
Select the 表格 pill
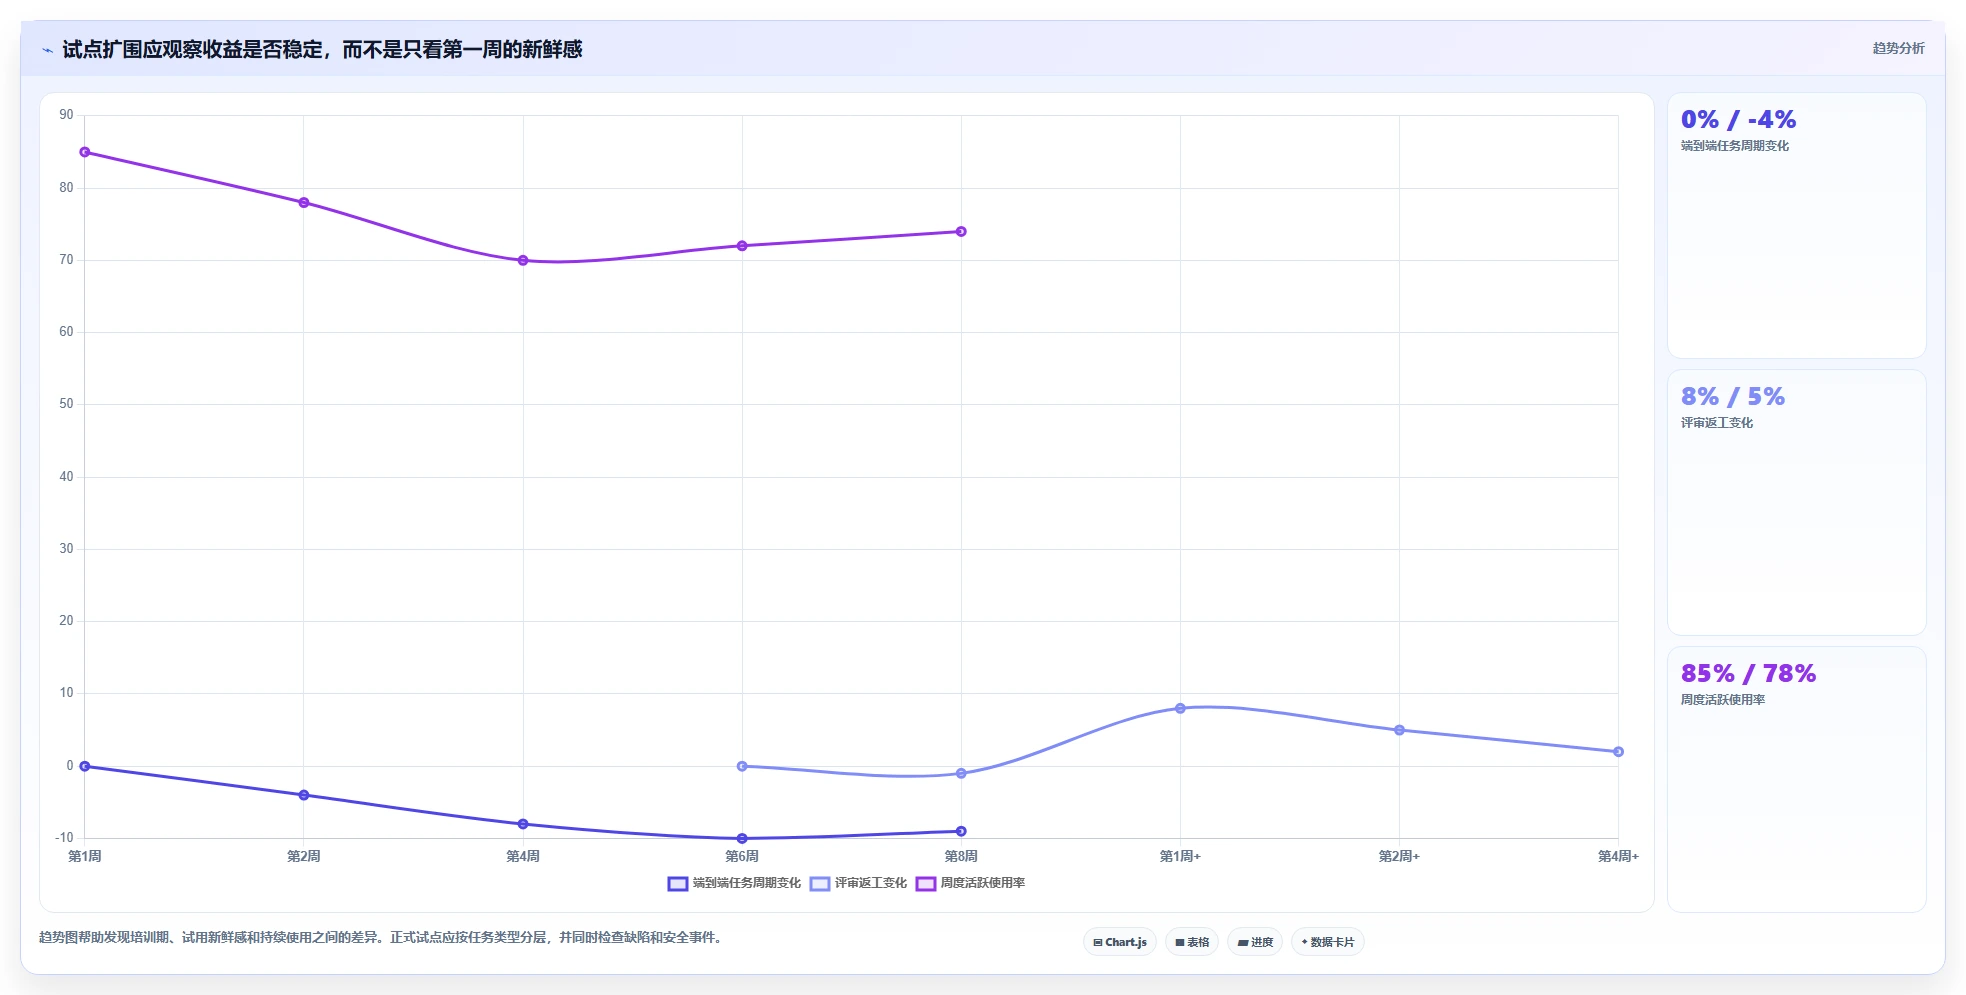[x=1192, y=942]
